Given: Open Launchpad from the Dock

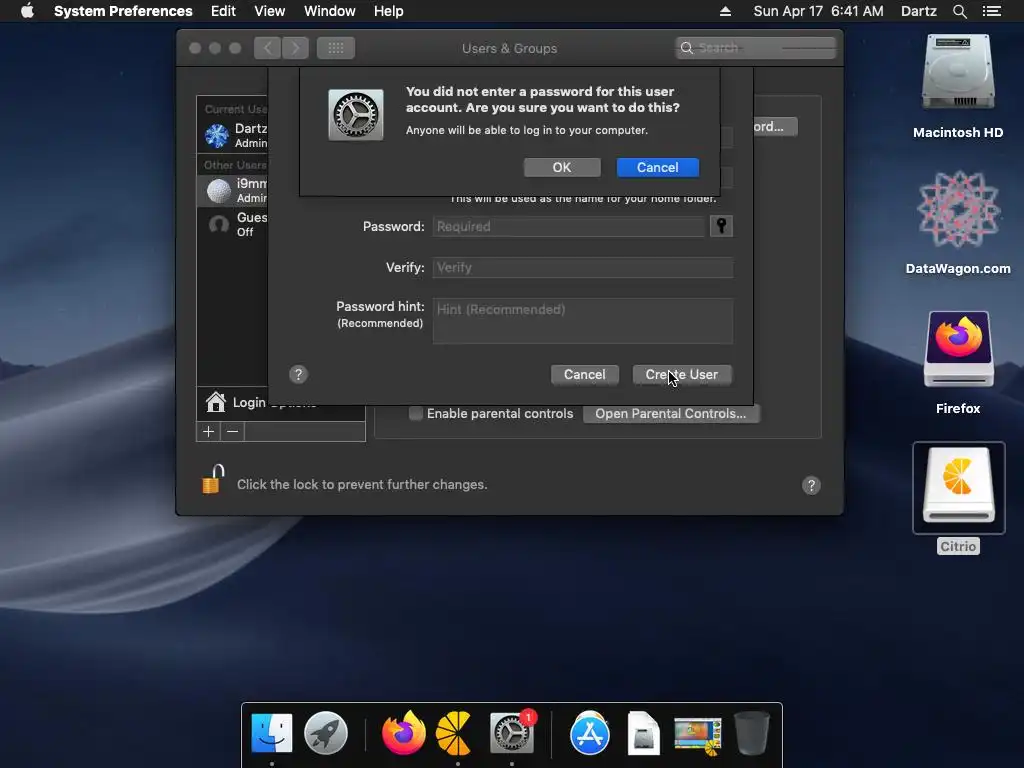Looking at the screenshot, I should pos(325,733).
